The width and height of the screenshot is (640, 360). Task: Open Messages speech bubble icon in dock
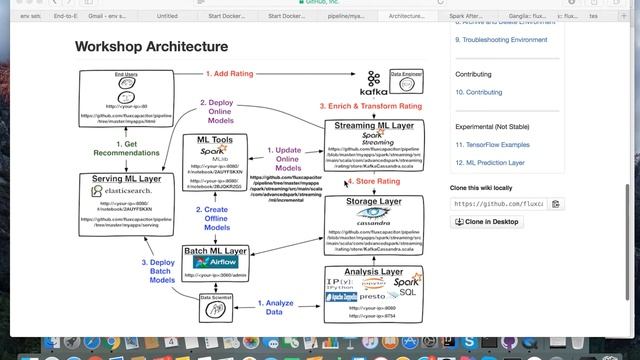coord(273,343)
